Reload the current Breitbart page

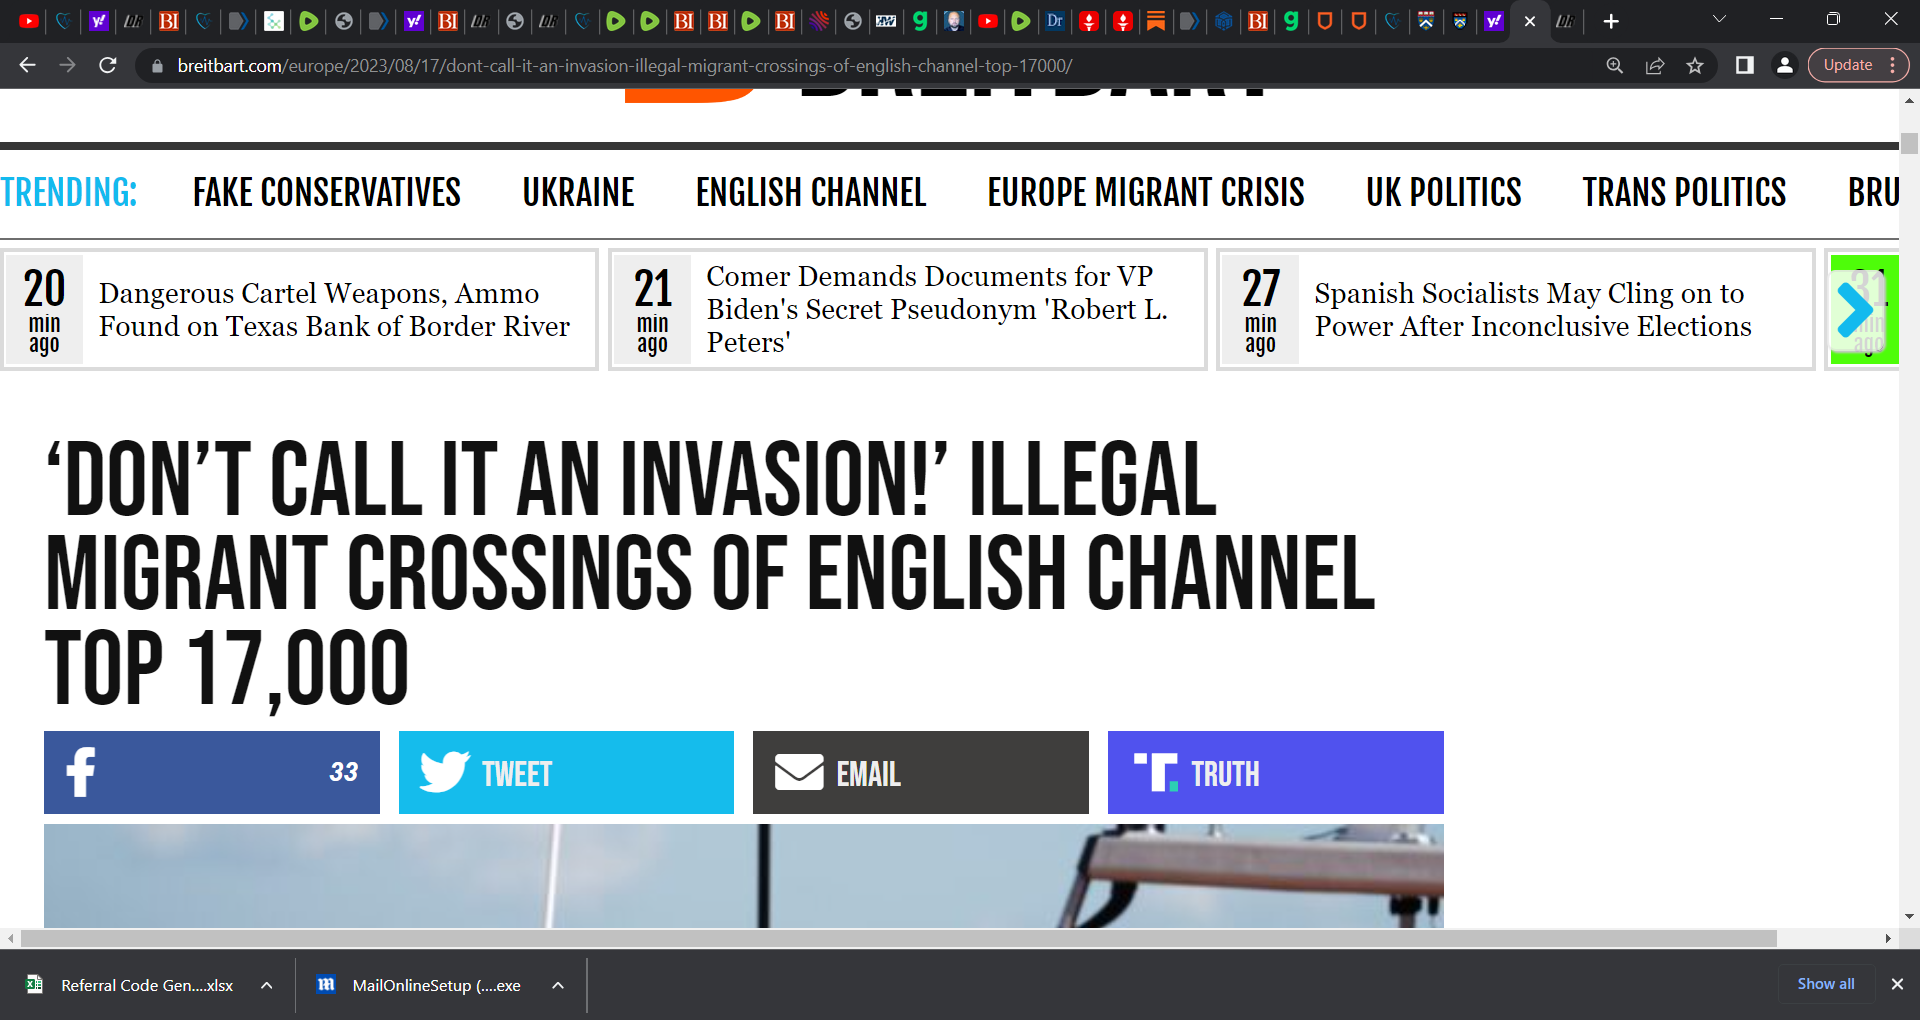click(109, 65)
